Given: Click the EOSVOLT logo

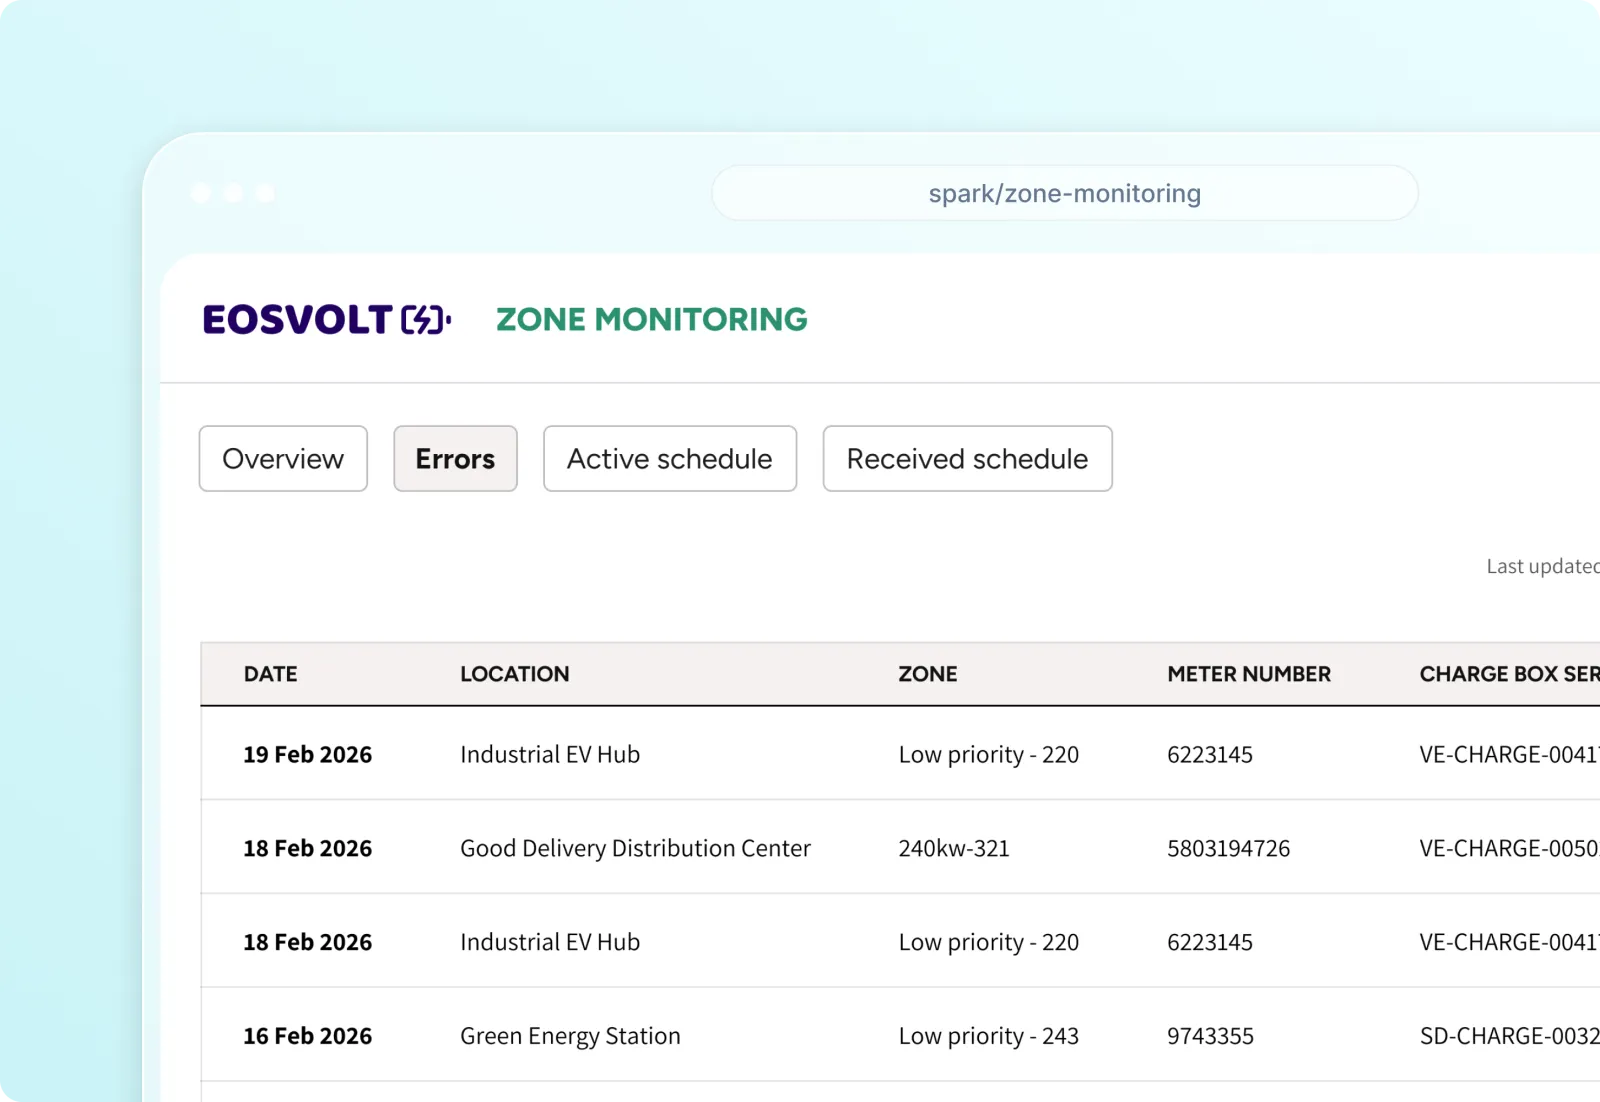Looking at the screenshot, I should [x=297, y=320].
